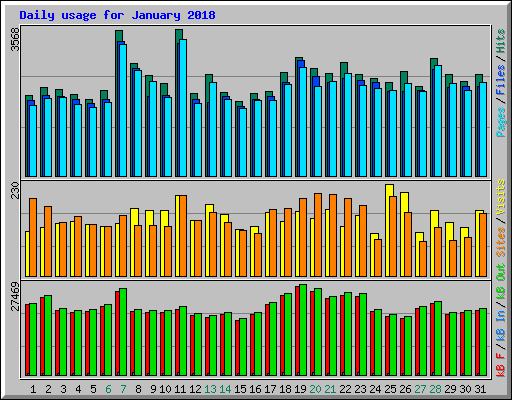Click day label 9 on x-axis

(153, 389)
